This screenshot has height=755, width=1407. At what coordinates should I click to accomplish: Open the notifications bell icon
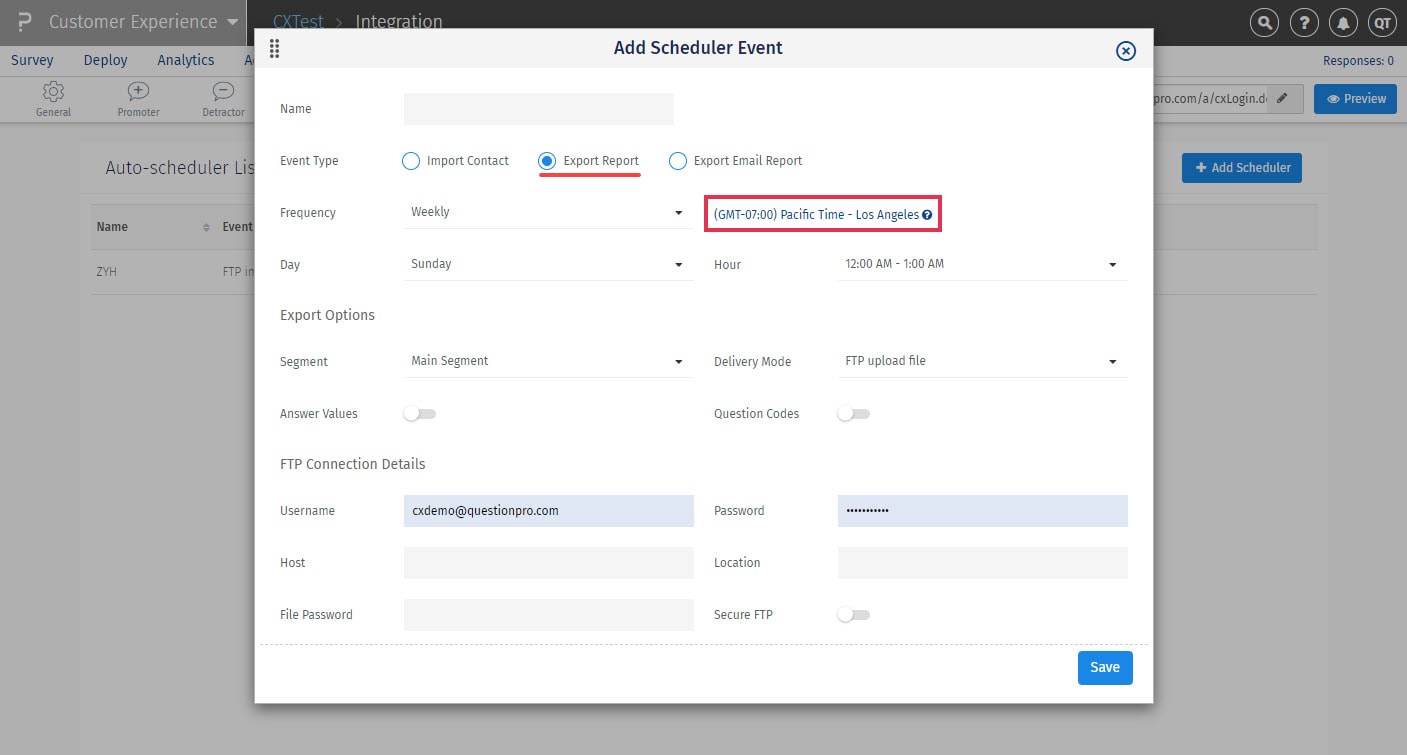click(1343, 22)
